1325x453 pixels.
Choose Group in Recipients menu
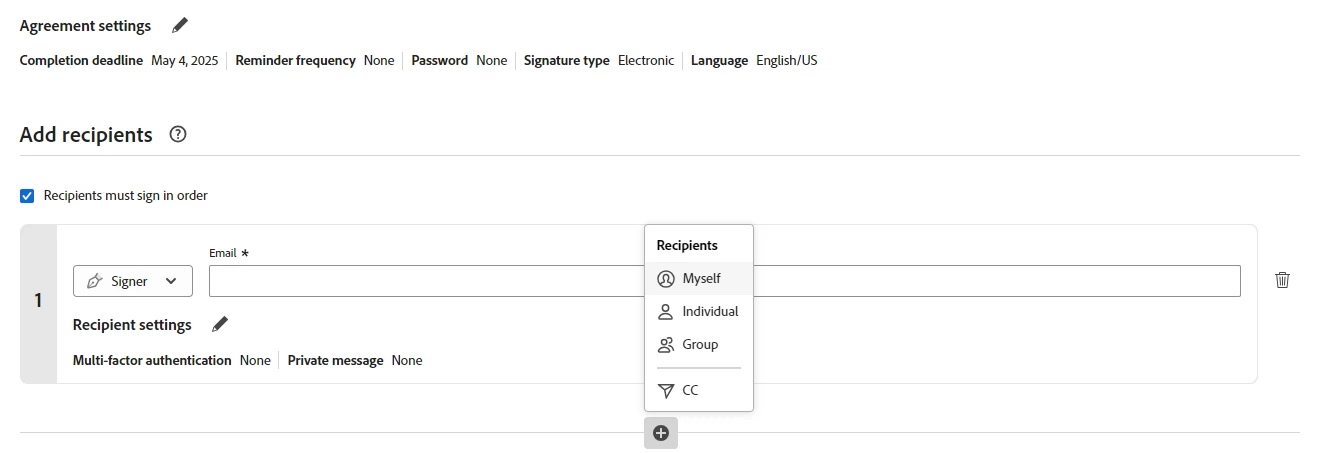pyautogui.click(x=700, y=345)
